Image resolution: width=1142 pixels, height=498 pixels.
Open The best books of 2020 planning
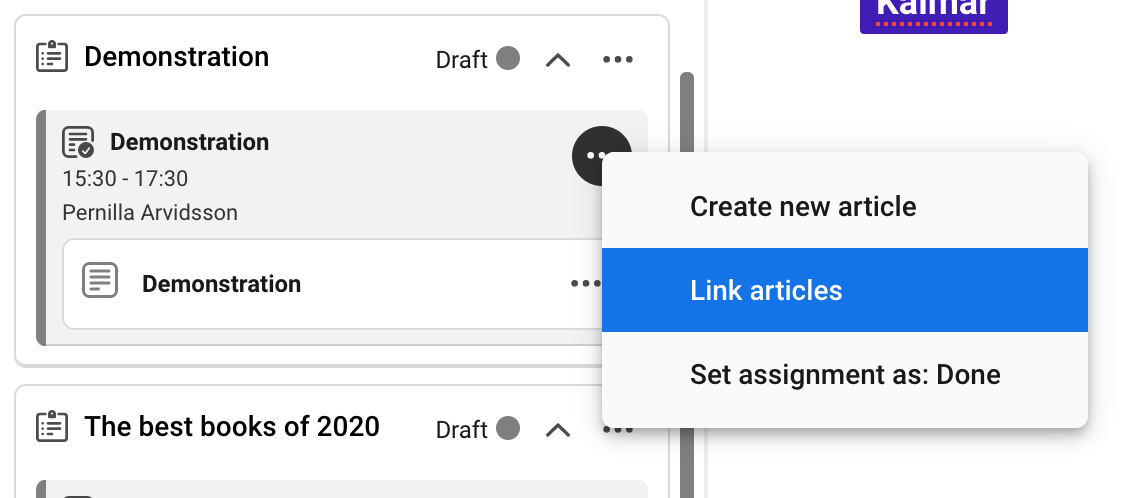(232, 427)
